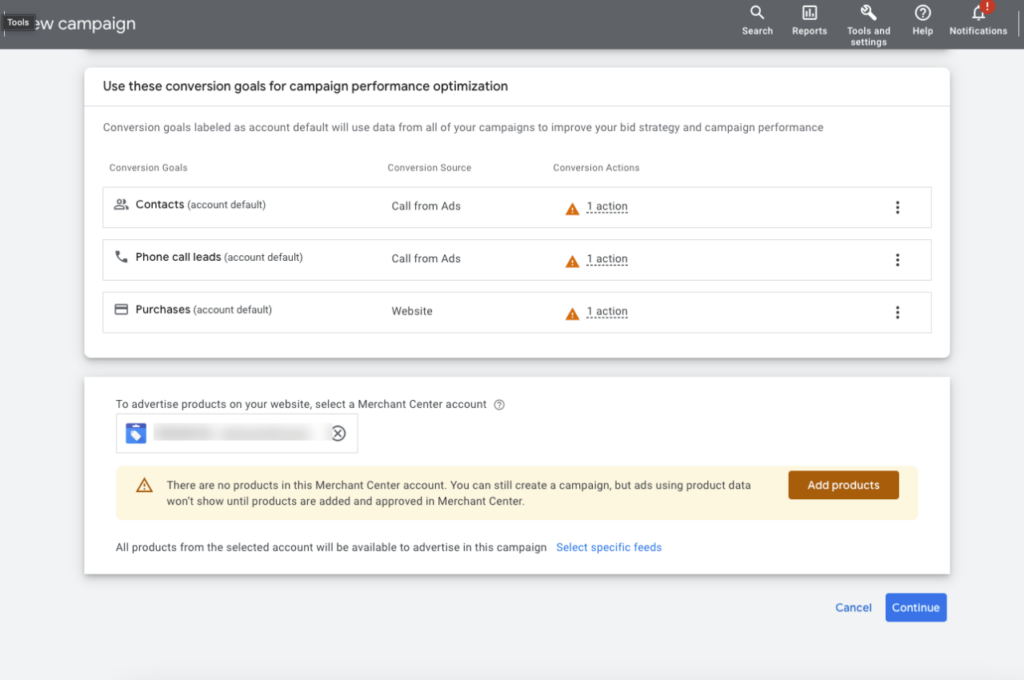Open Search from the top bar
This screenshot has width=1024, height=680.
pyautogui.click(x=757, y=14)
